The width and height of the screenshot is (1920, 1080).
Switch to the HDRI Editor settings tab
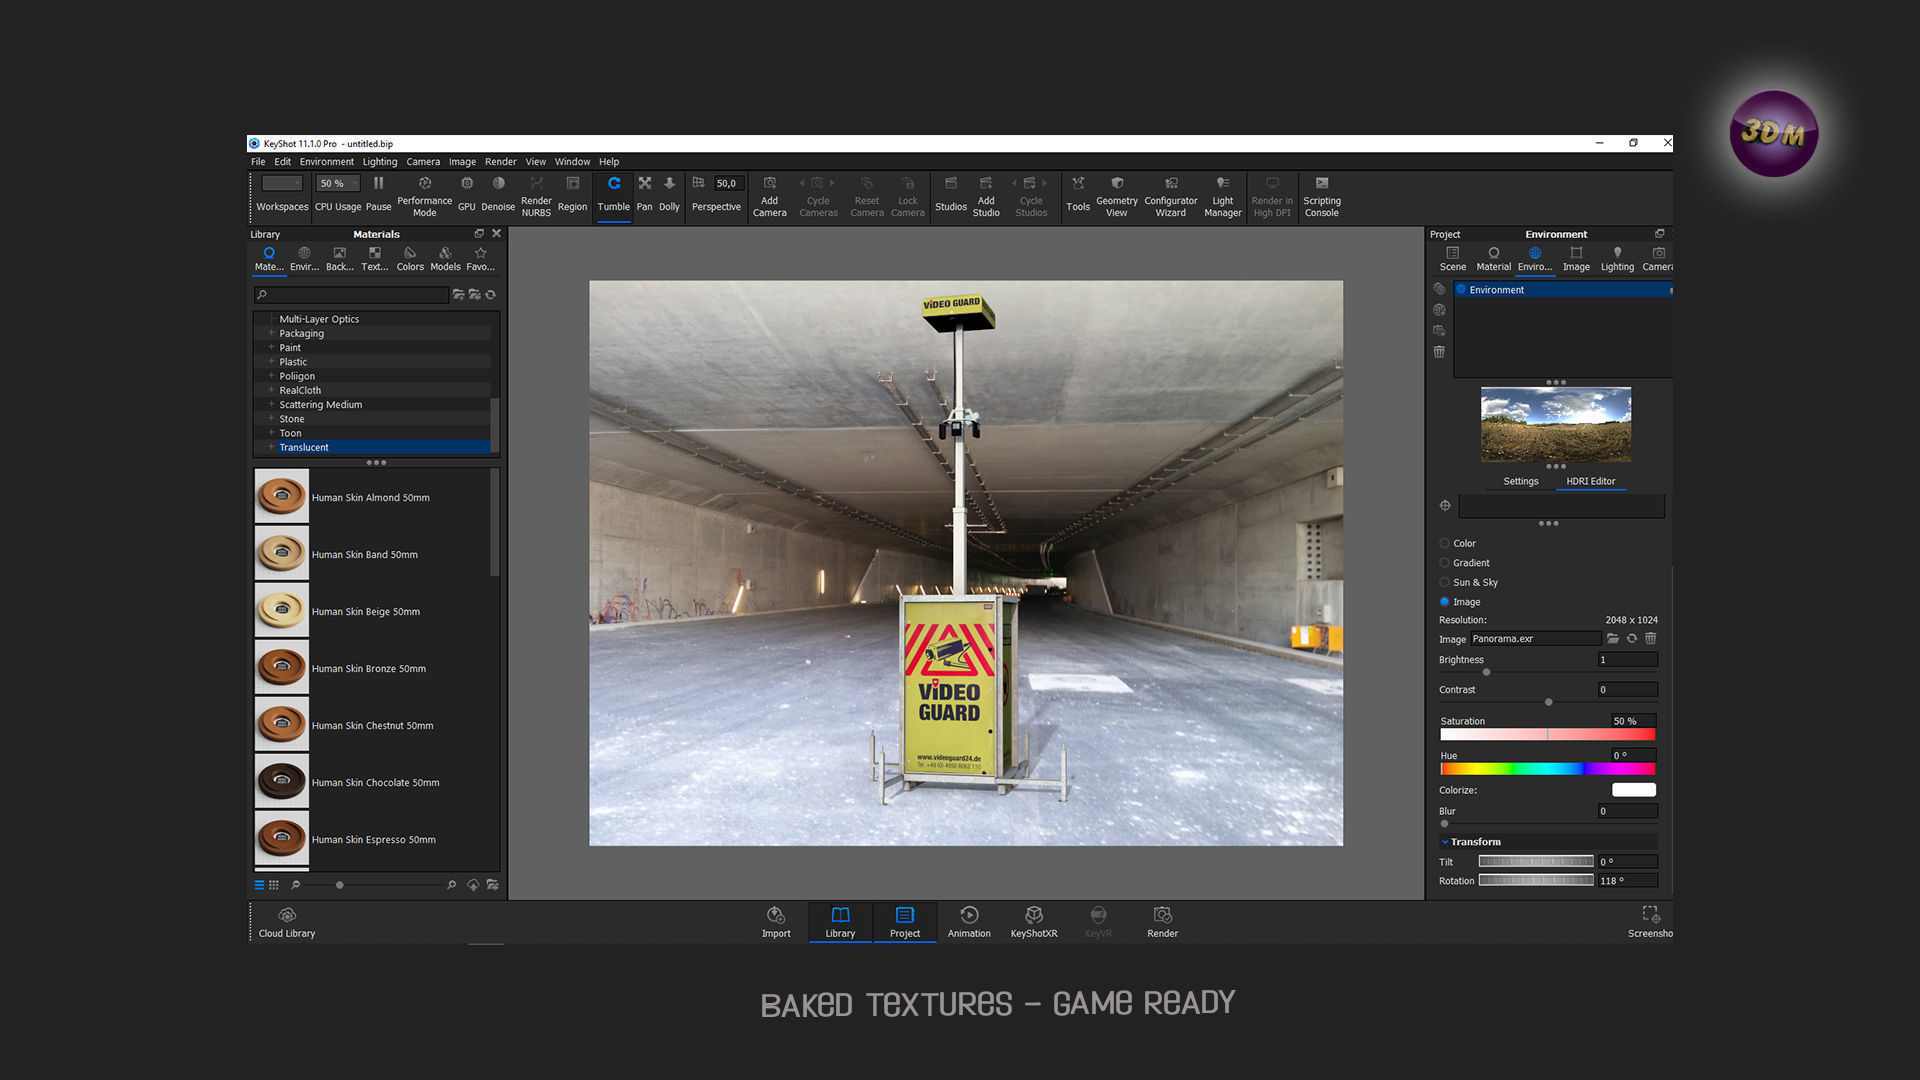tap(1590, 481)
